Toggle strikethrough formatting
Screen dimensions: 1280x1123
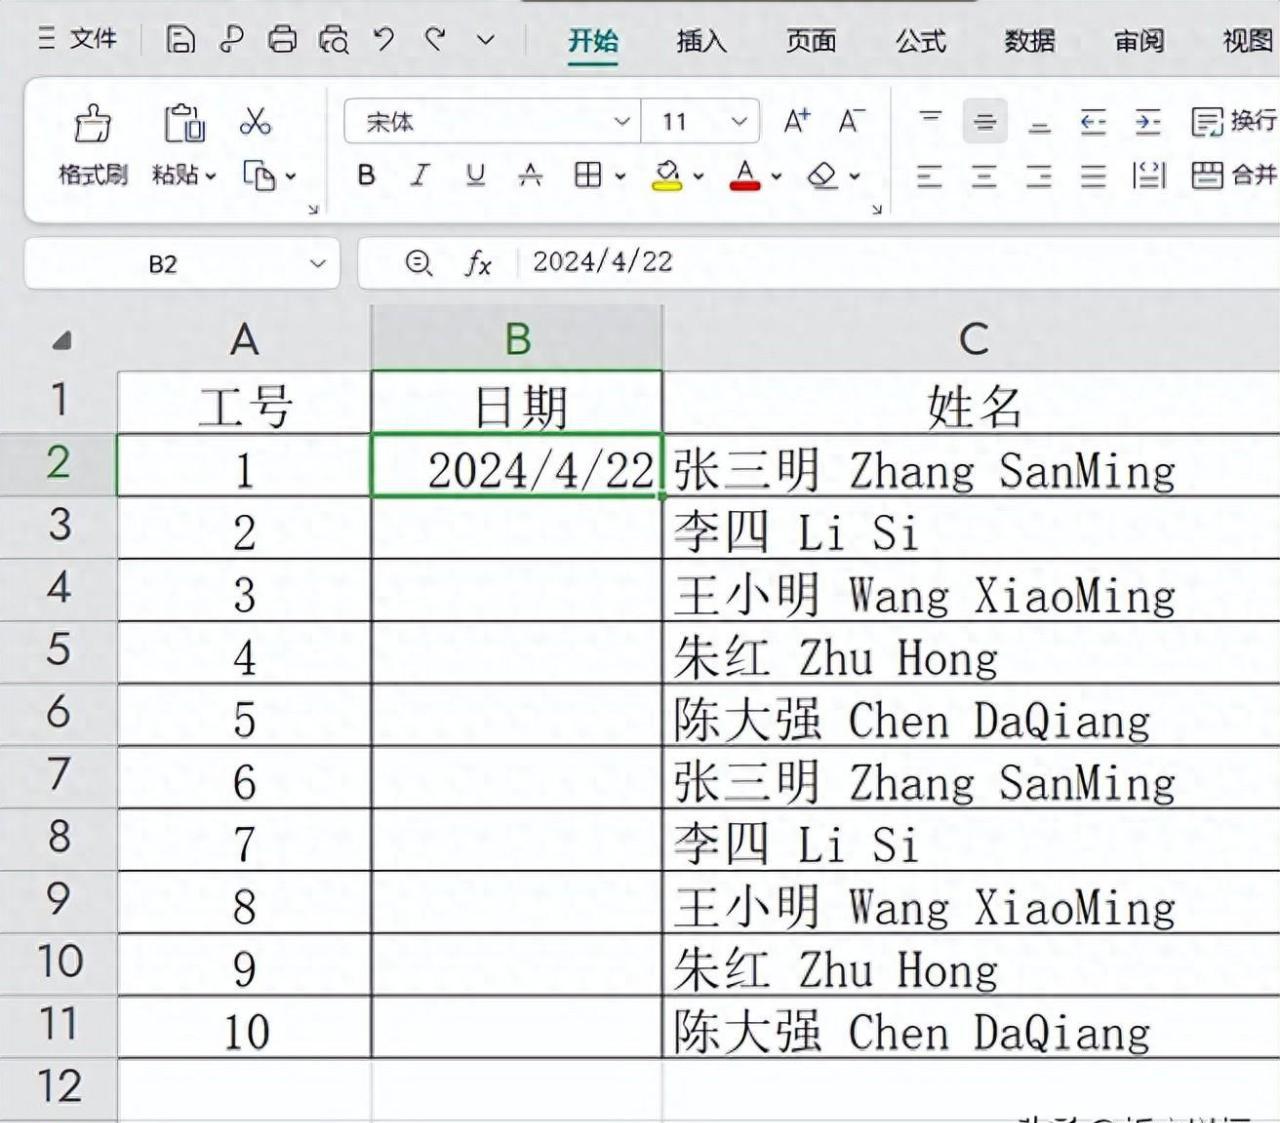[x=530, y=175]
